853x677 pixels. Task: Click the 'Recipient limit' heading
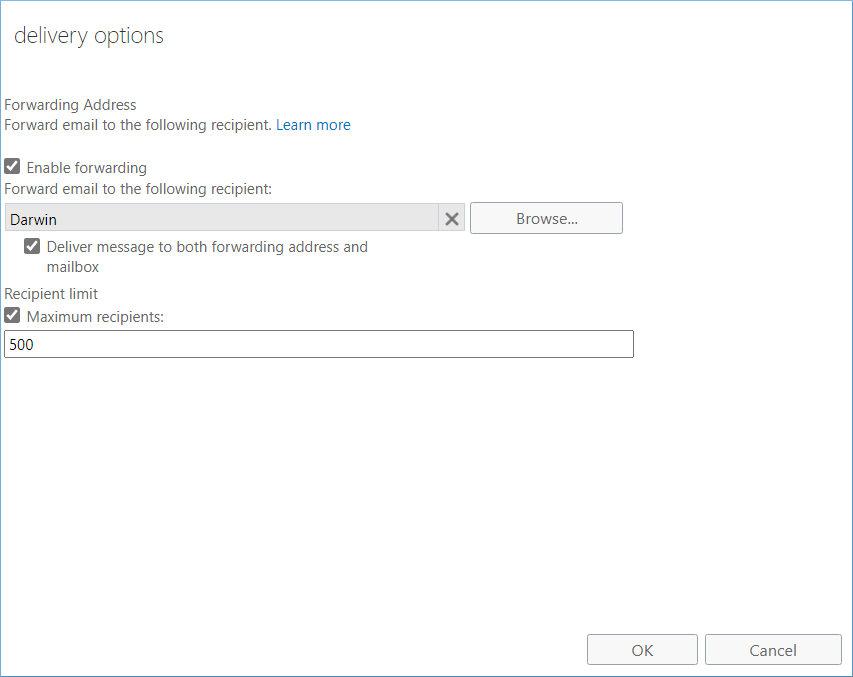coord(51,294)
